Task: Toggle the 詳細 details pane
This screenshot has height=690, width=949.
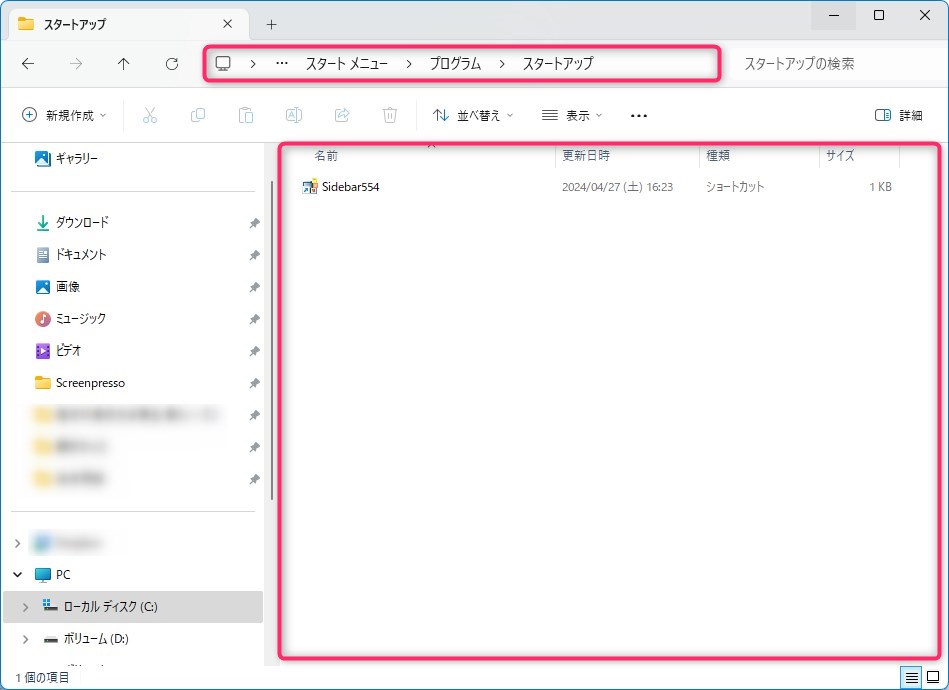Action: coord(898,115)
